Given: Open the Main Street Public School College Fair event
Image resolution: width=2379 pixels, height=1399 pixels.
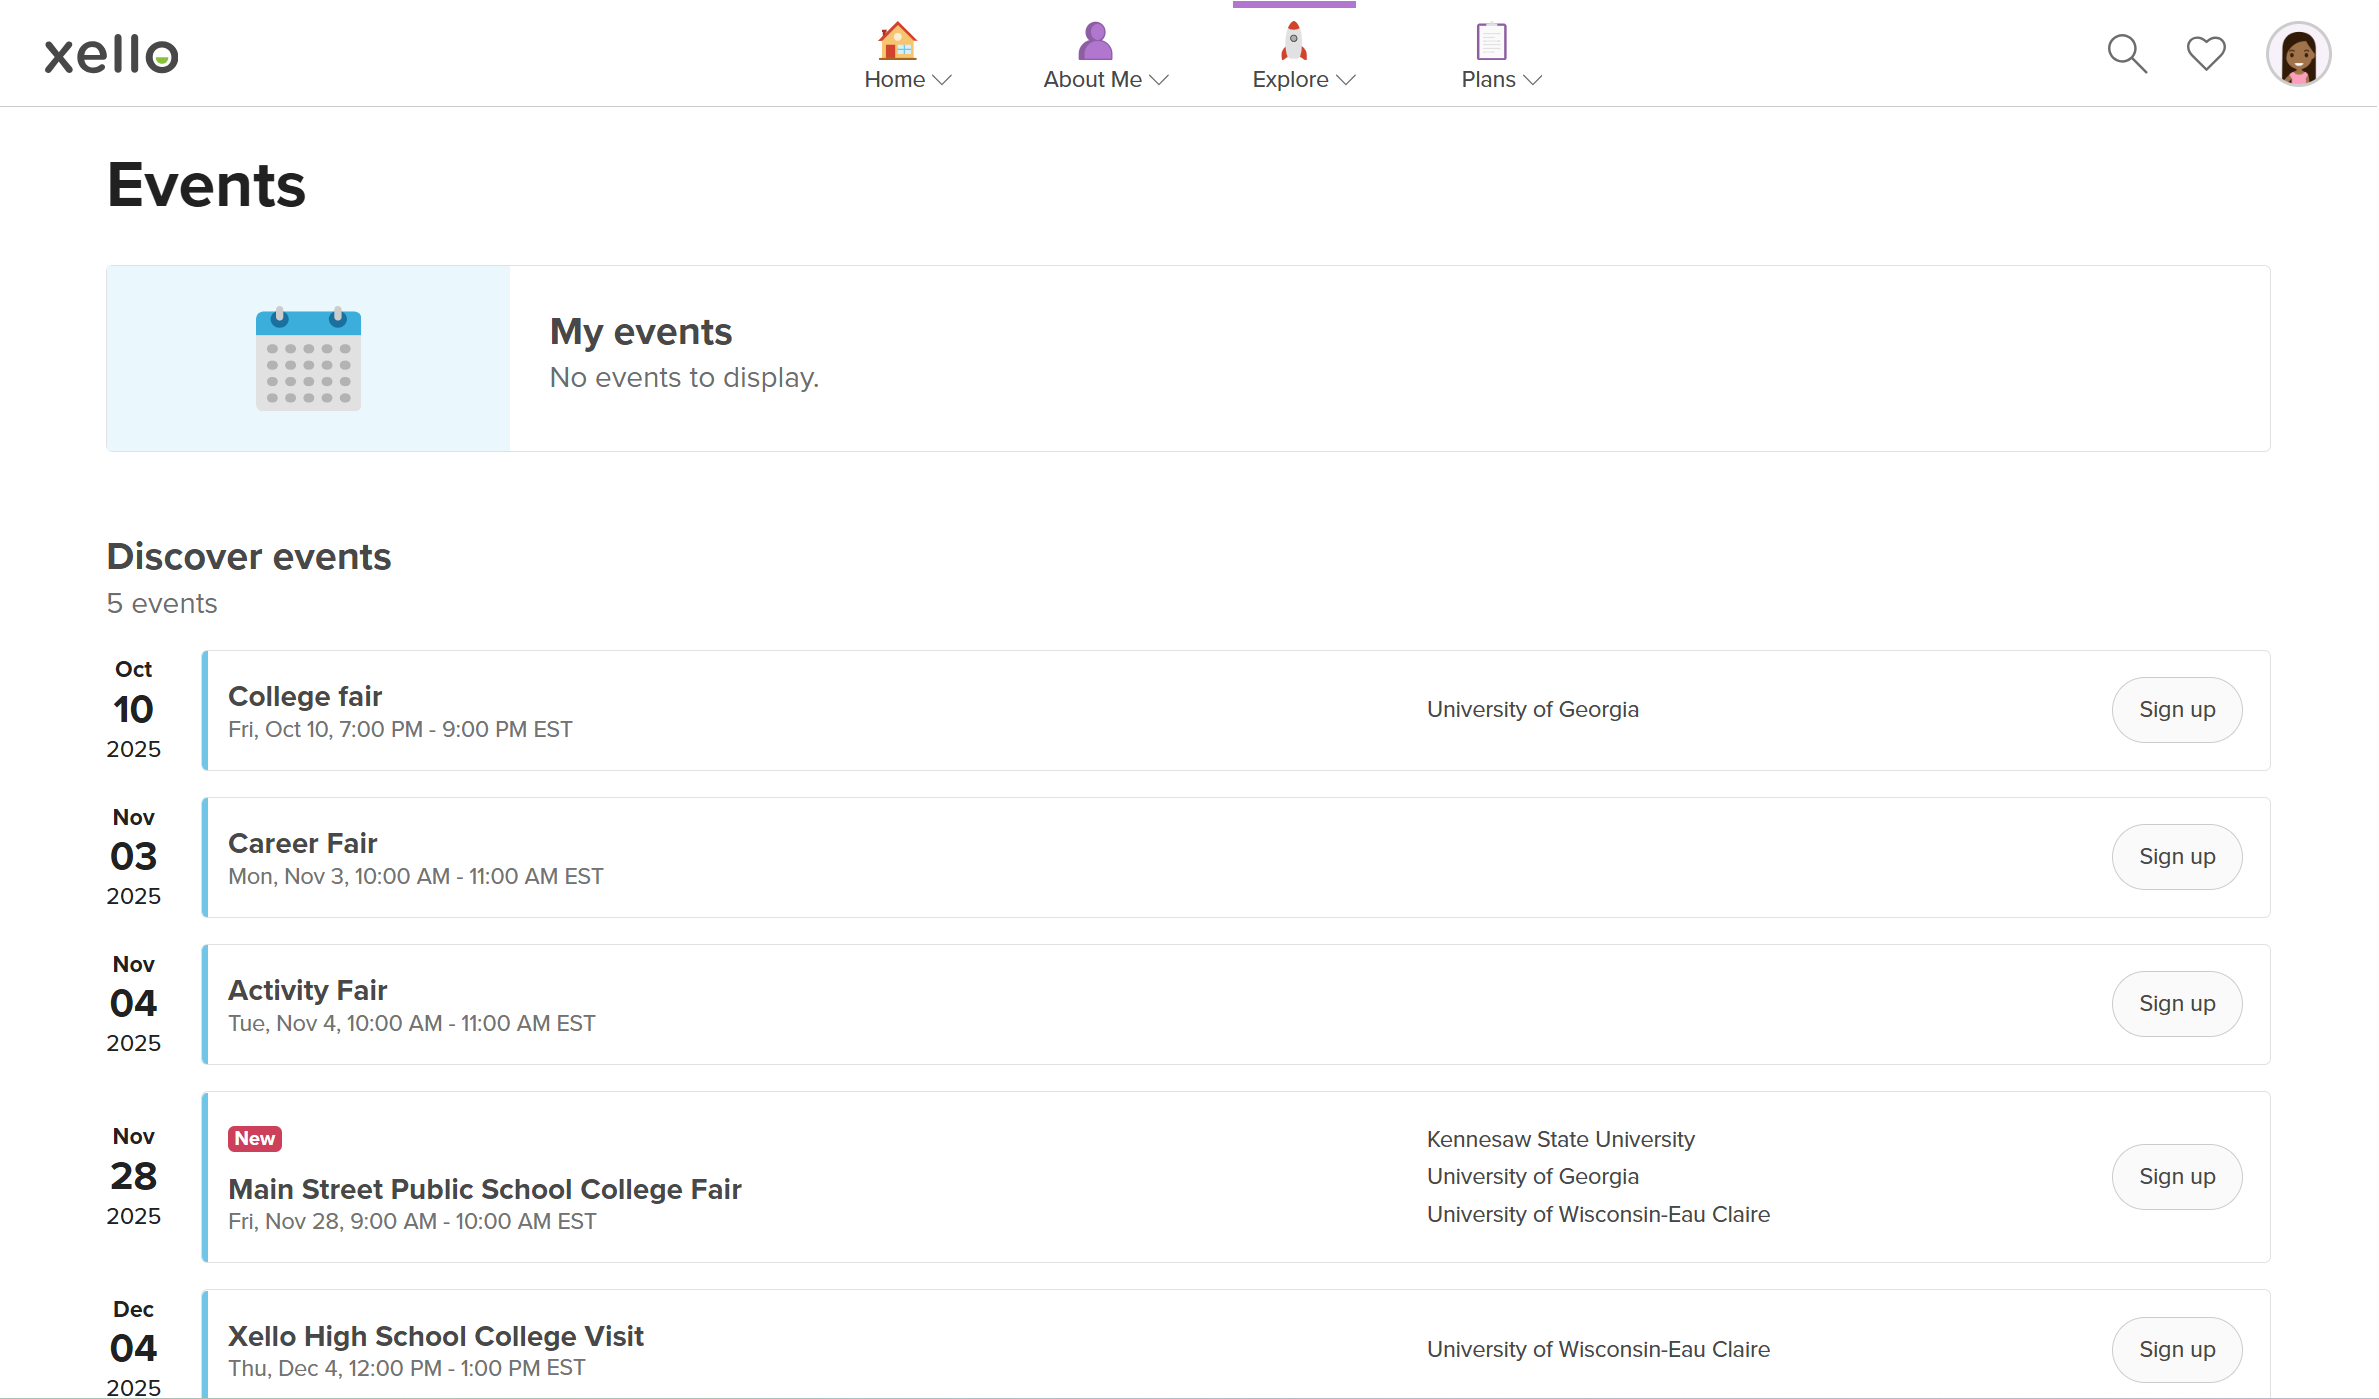Looking at the screenshot, I should coord(485,1189).
